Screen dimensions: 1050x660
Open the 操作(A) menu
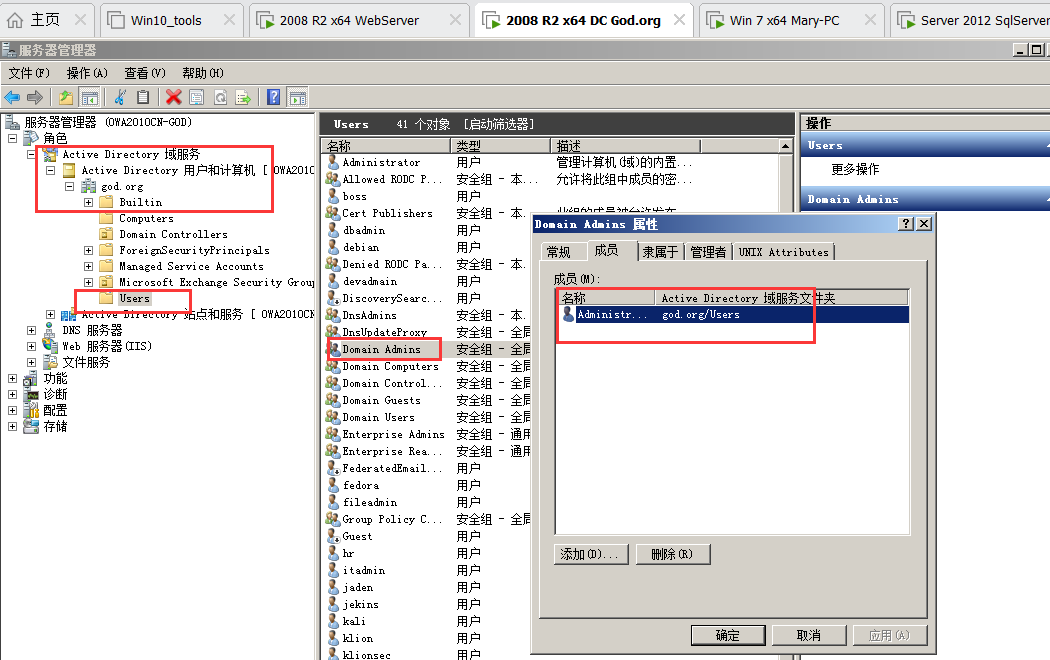(x=87, y=73)
